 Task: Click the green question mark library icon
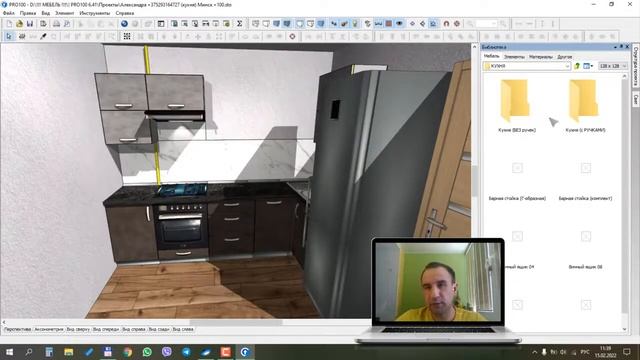coord(577,66)
